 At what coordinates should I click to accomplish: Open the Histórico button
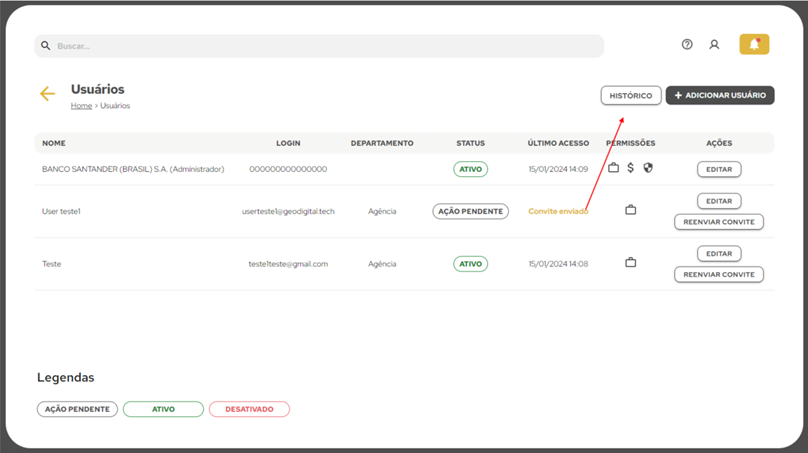tap(631, 95)
